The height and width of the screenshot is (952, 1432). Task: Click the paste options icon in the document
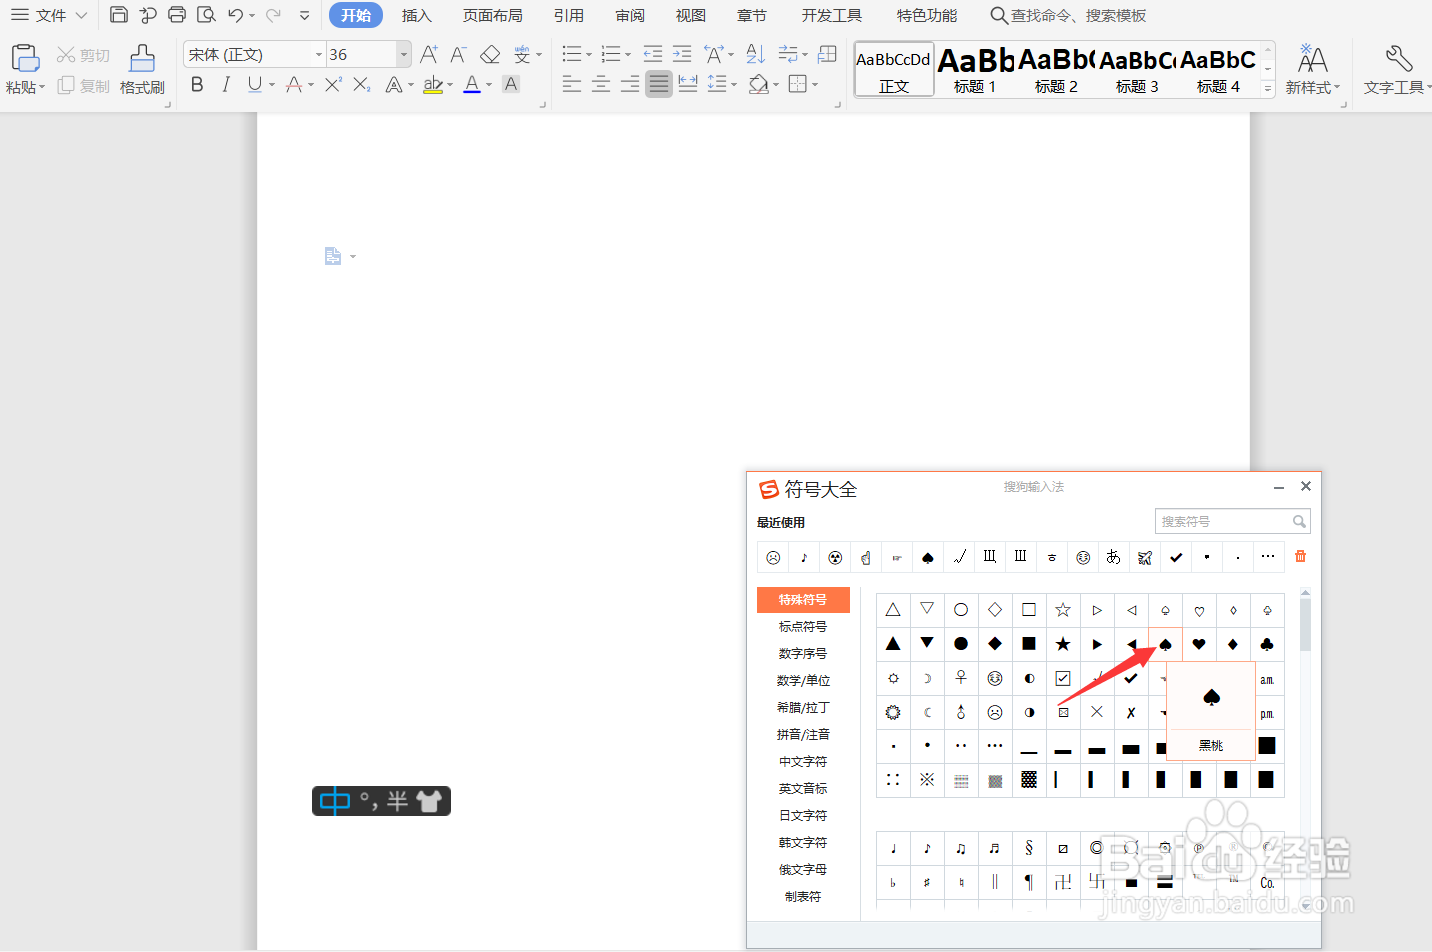coord(333,257)
